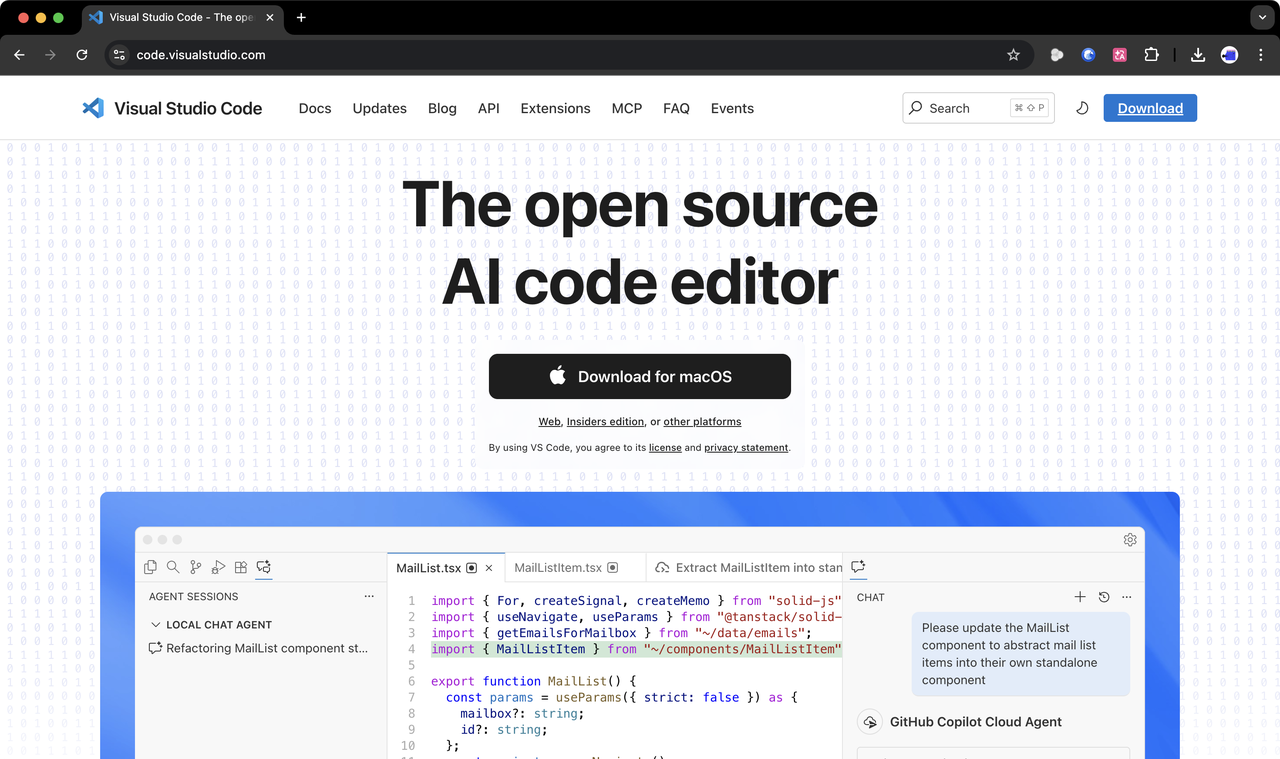This screenshot has height=759, width=1280.
Task: Open the MCP navigation link
Action: coord(627,108)
